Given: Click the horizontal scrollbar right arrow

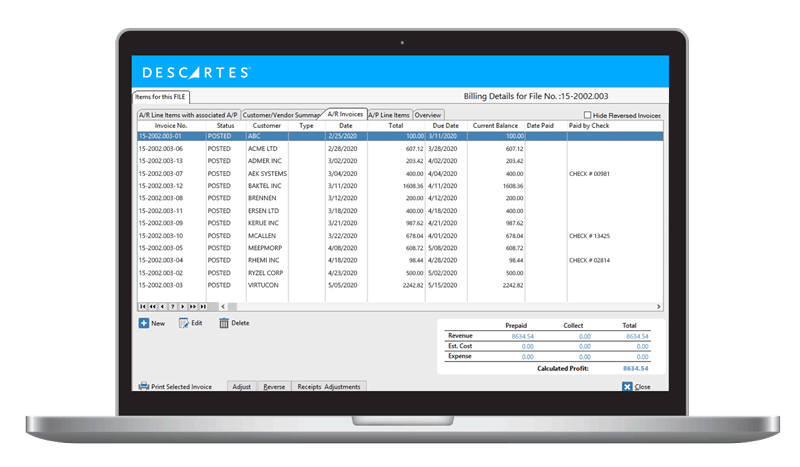Looking at the screenshot, I should tap(658, 306).
